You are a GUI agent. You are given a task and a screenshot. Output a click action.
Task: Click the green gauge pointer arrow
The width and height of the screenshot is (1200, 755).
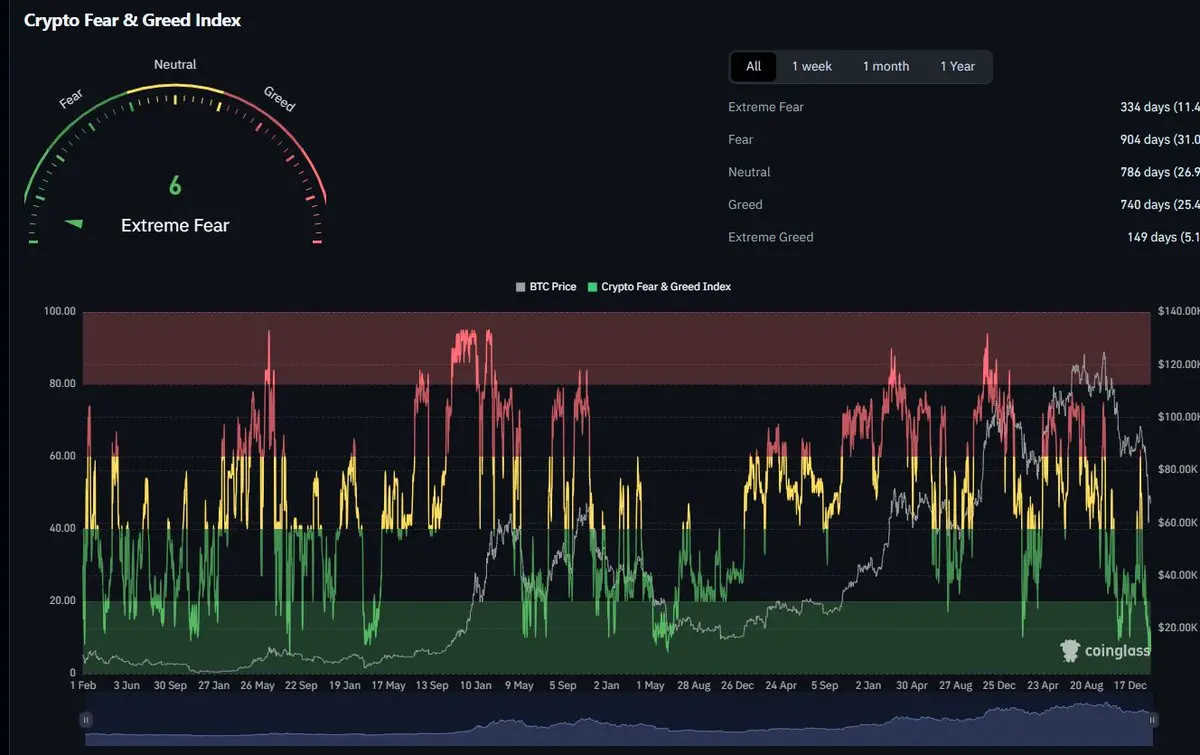(74, 224)
